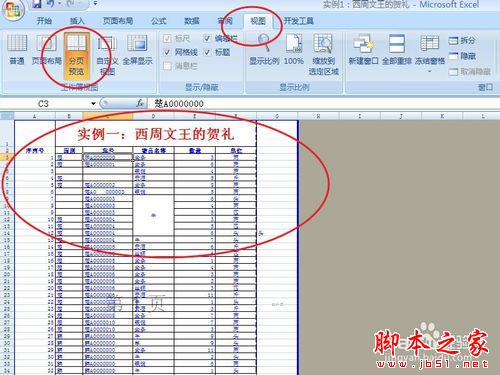Viewport: 500px width, 375px height.
Task: Click 取消隐藏 unhide window
Action: pyautogui.click(x=470, y=71)
